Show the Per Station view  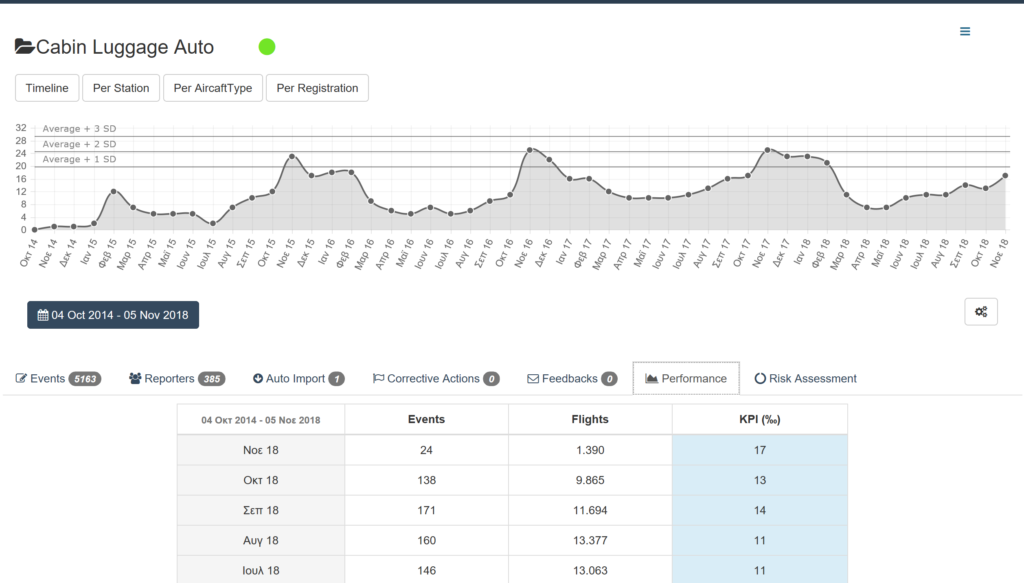[121, 88]
